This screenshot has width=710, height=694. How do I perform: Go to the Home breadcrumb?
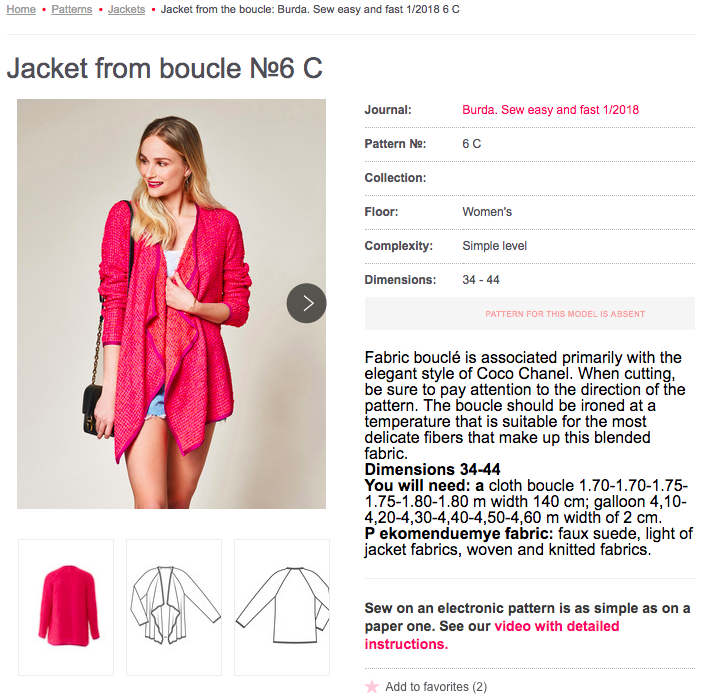click(x=21, y=9)
